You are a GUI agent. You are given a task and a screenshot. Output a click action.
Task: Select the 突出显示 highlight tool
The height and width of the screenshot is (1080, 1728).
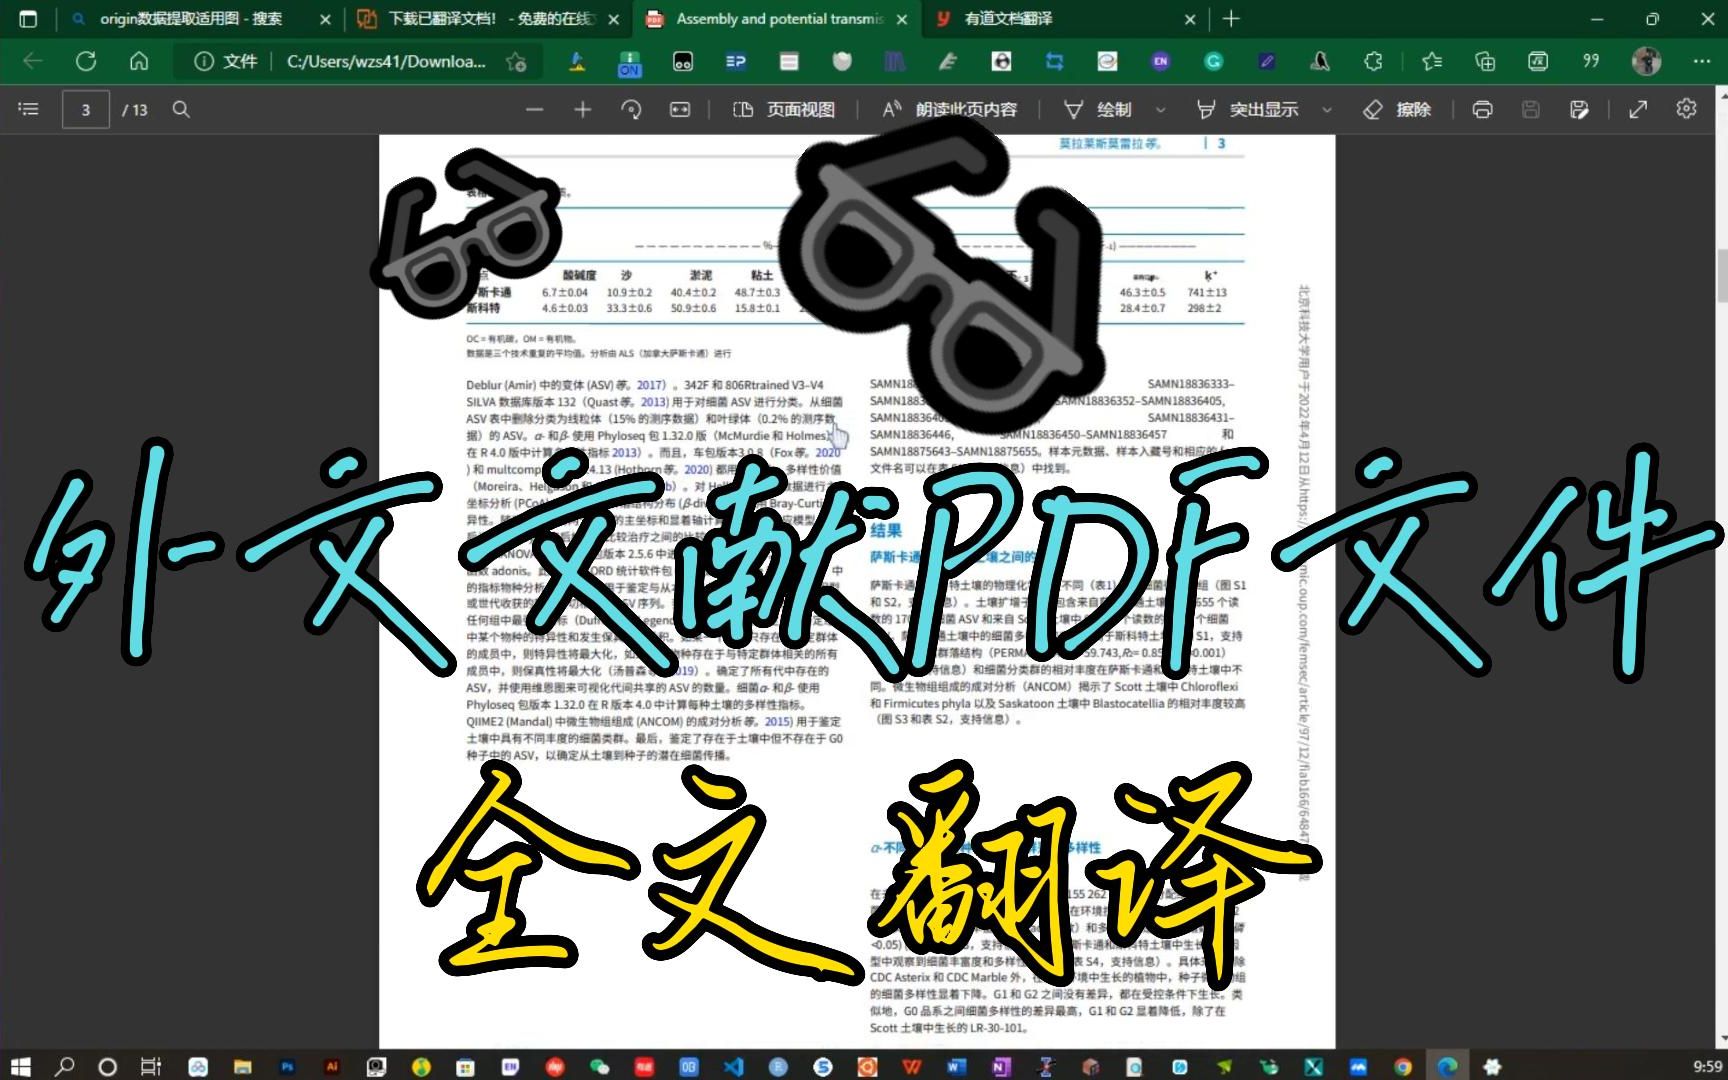pos(1247,109)
